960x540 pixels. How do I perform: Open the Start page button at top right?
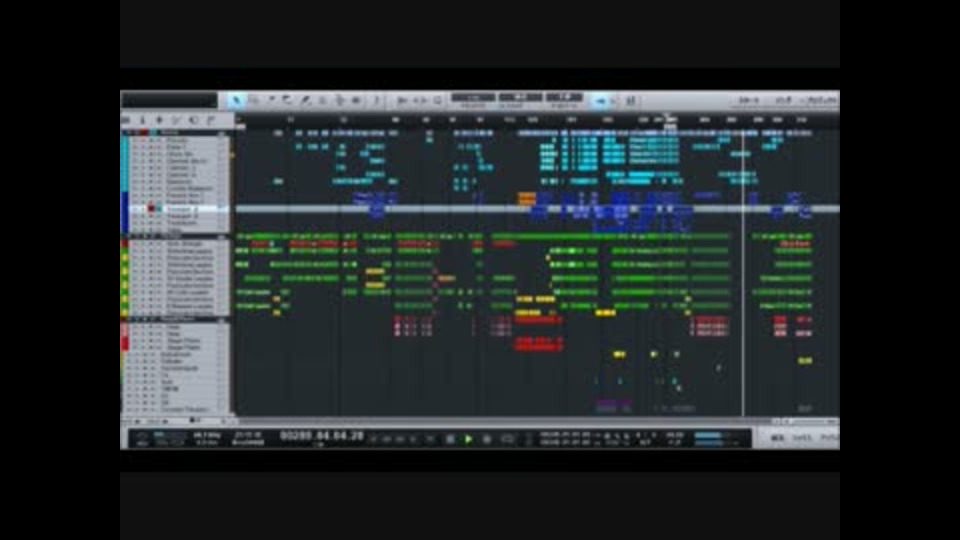(749, 100)
